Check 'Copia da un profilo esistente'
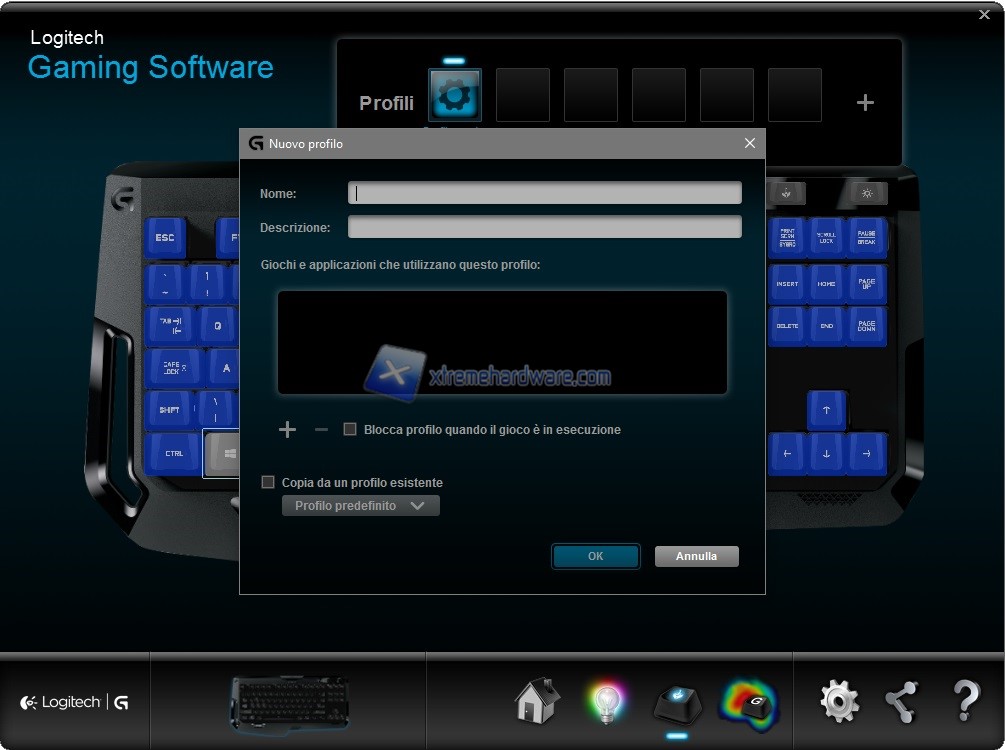This screenshot has width=1005, height=750. [x=268, y=482]
